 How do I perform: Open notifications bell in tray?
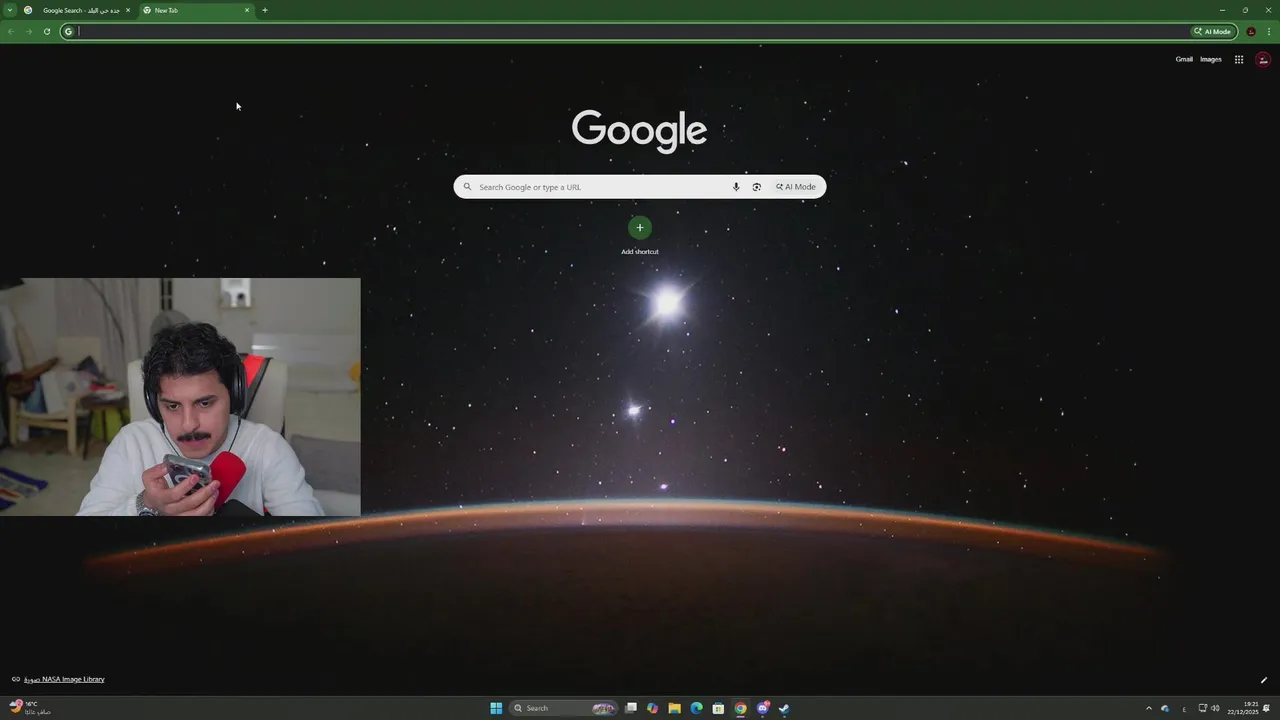(x=1265, y=708)
